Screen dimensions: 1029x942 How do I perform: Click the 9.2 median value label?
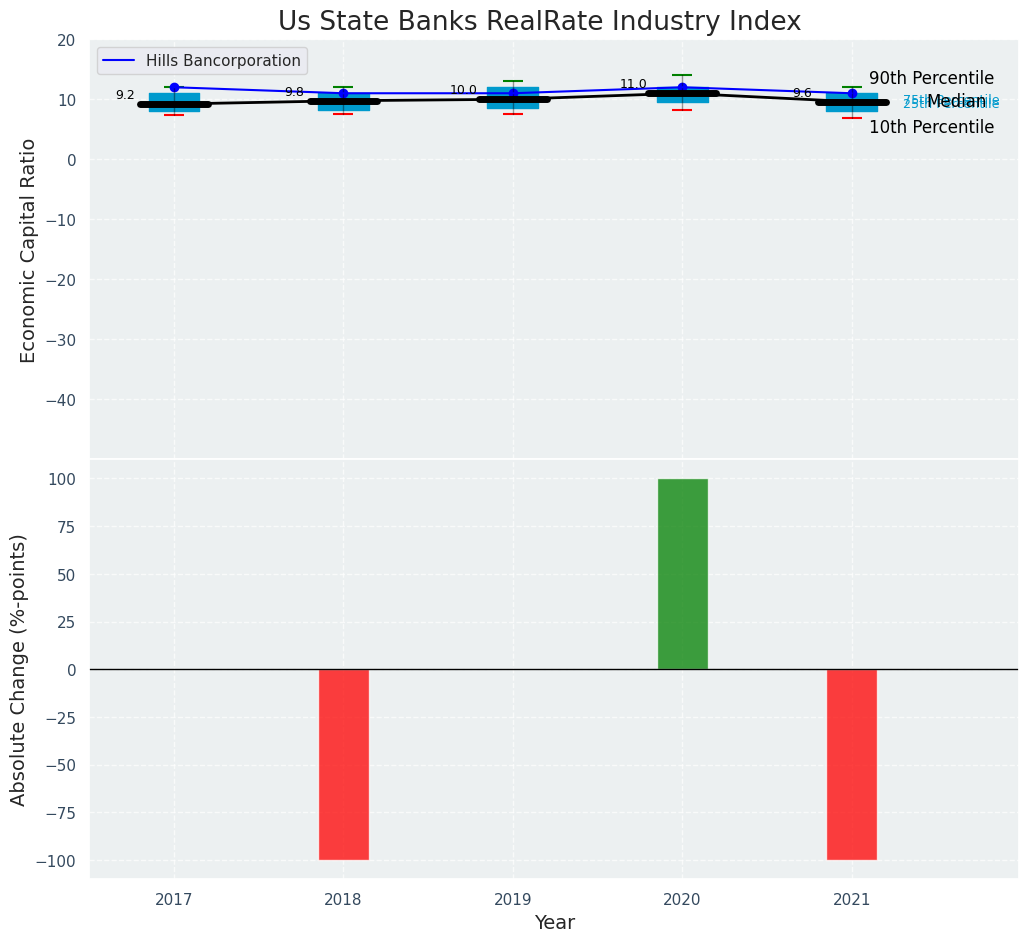[x=125, y=95]
